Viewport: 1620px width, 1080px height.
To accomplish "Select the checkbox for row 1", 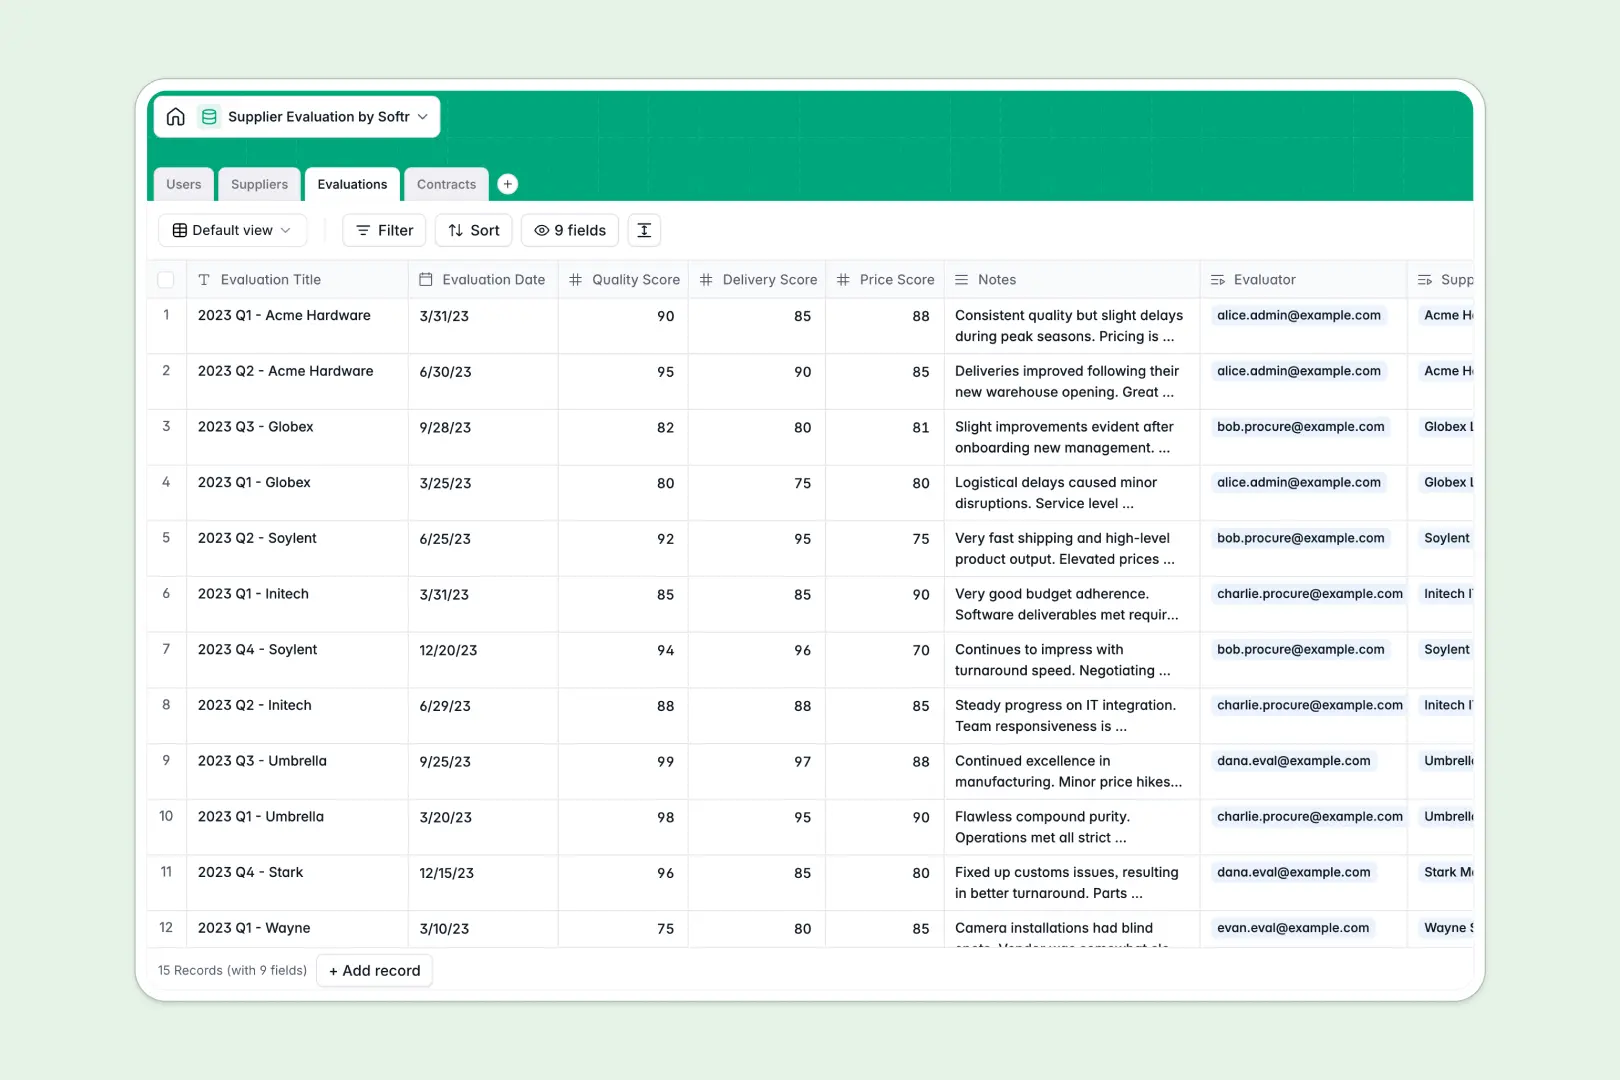I will (166, 315).
